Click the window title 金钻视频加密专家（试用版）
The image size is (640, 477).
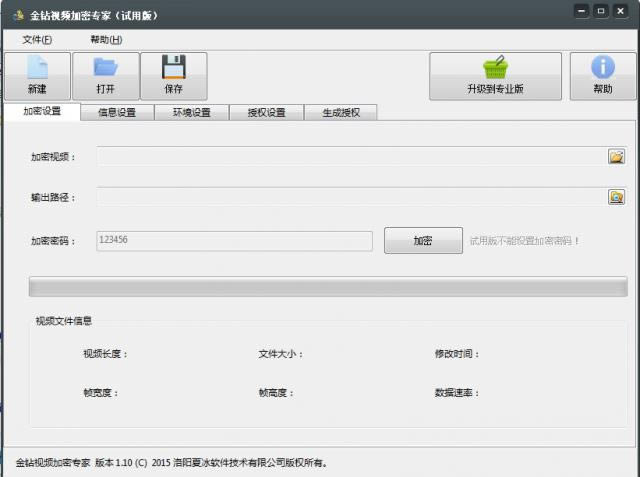[94, 16]
